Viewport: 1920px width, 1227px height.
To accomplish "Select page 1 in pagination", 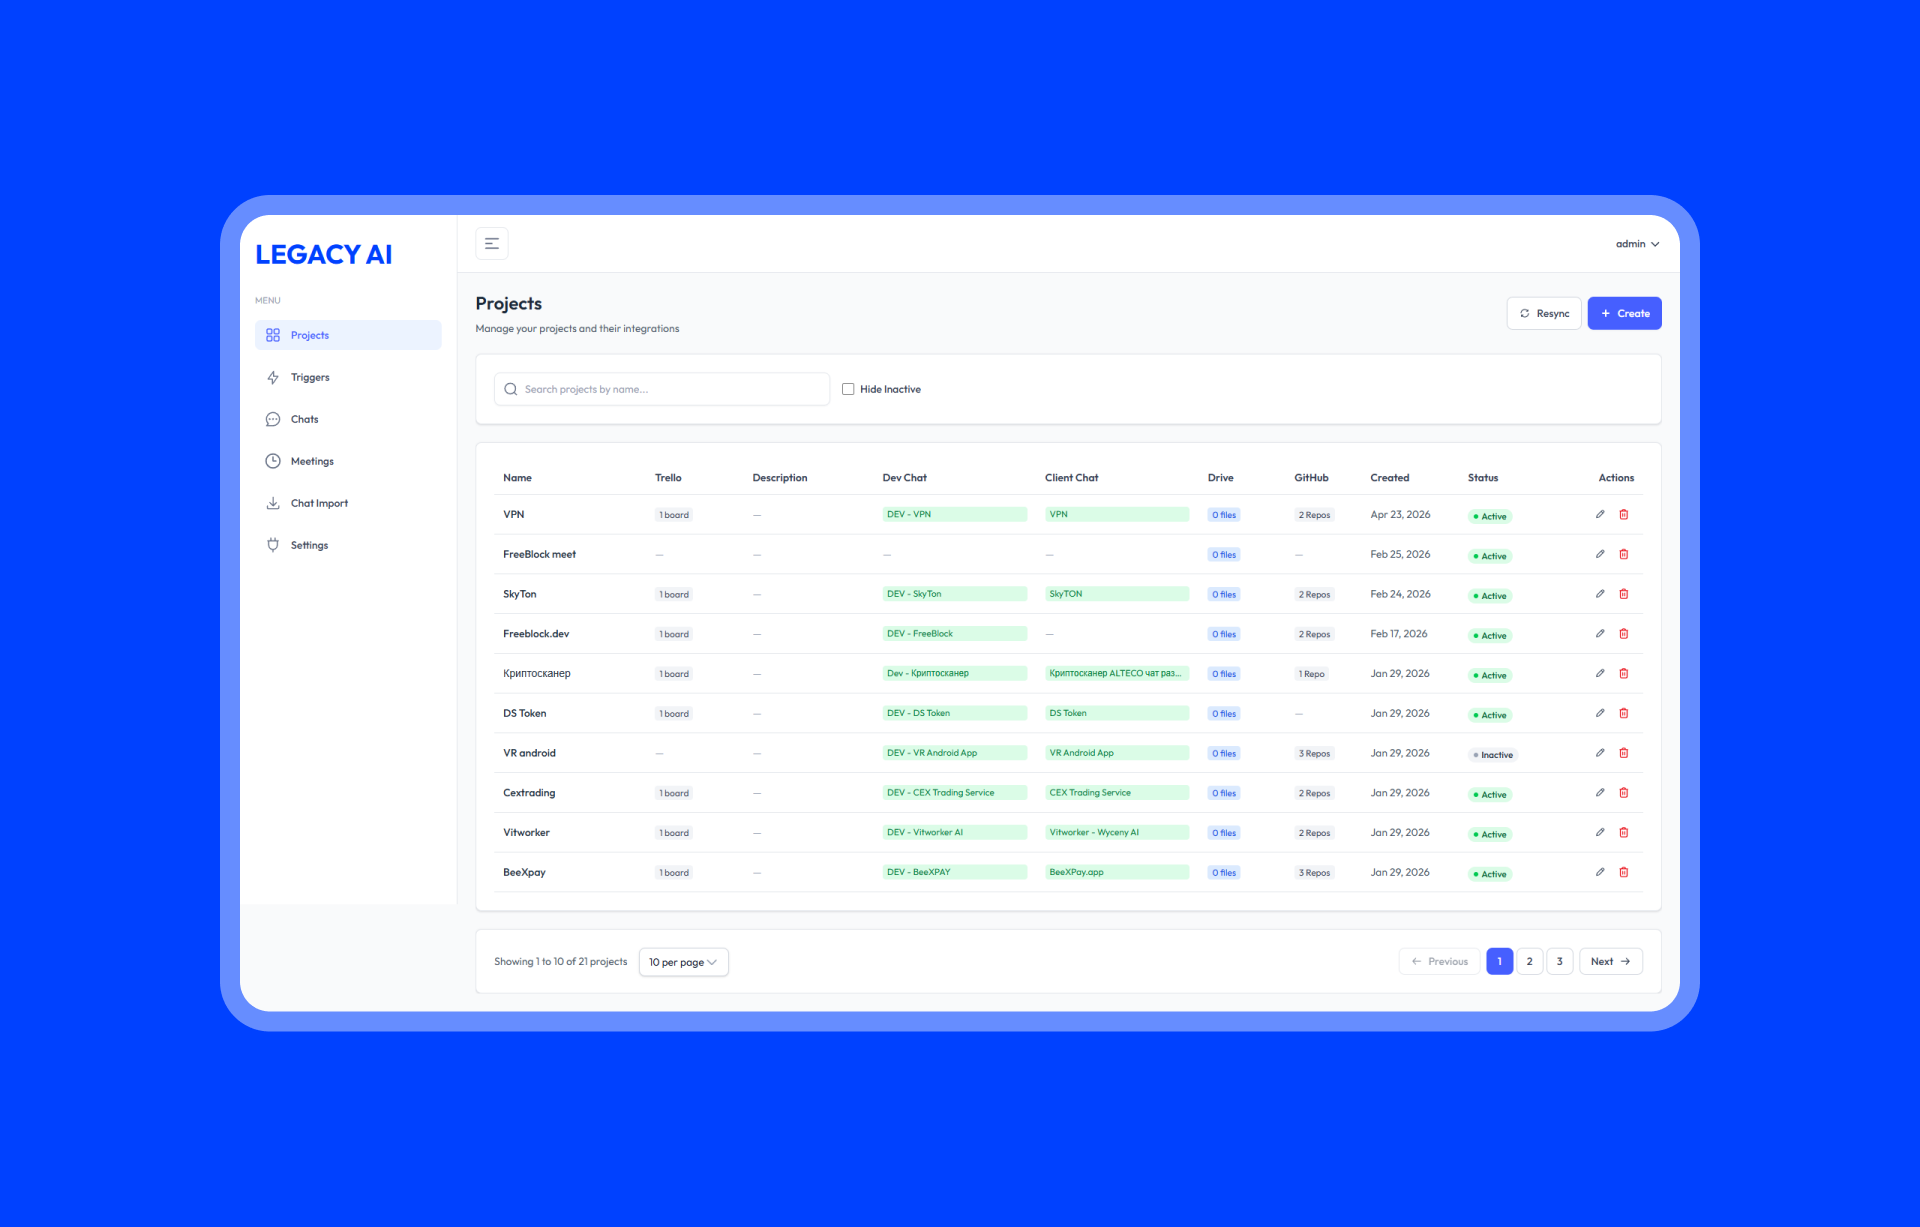I will click(x=1500, y=961).
